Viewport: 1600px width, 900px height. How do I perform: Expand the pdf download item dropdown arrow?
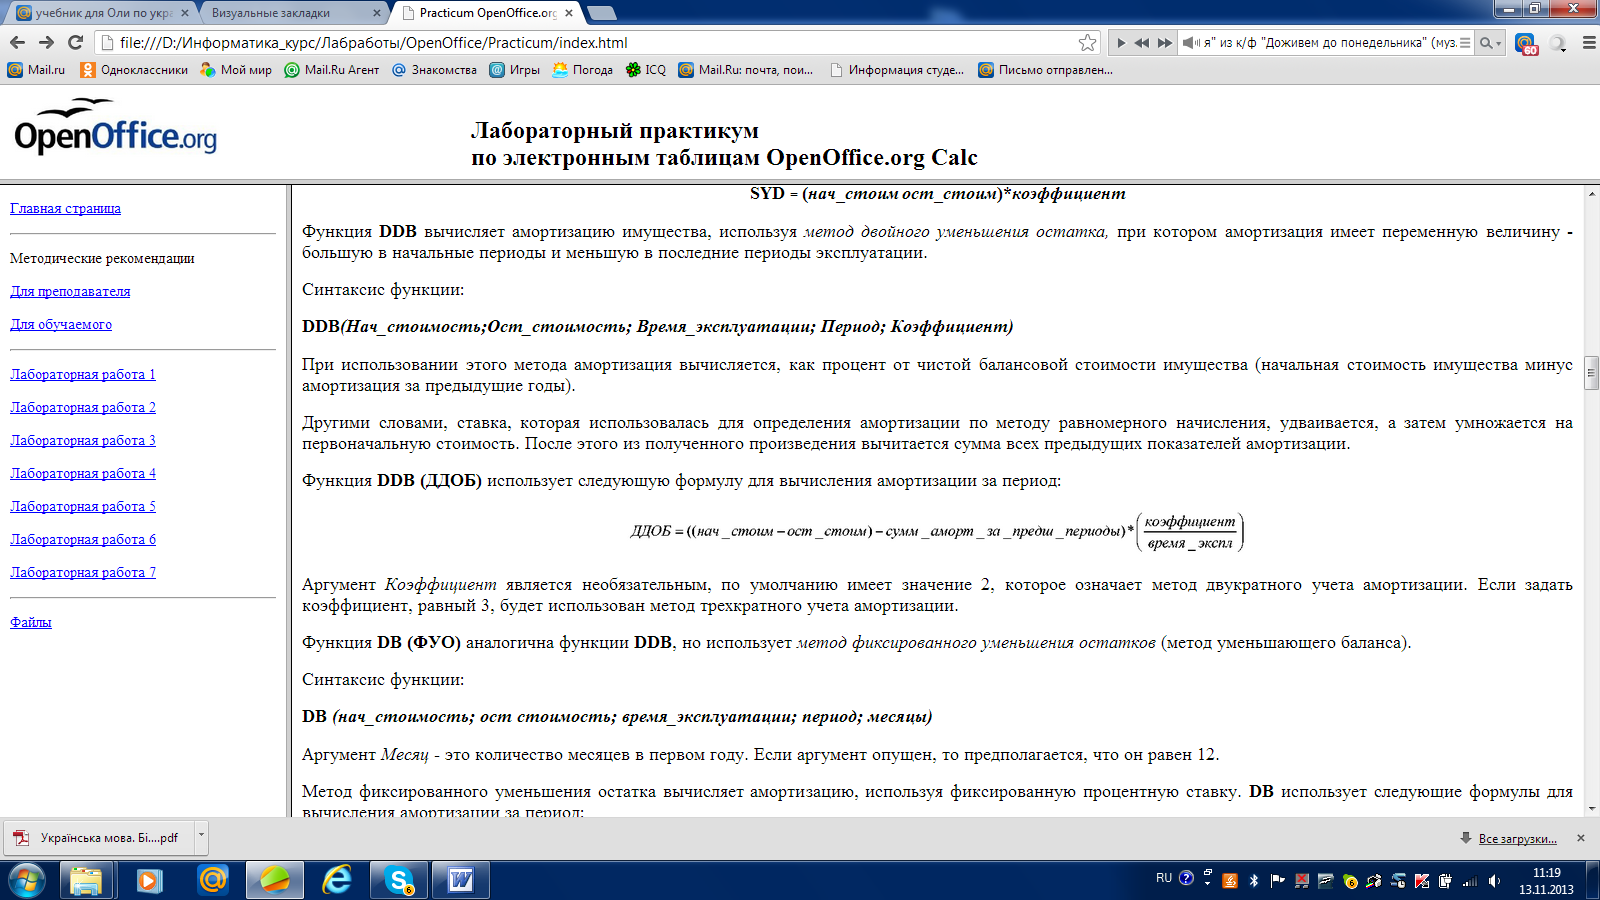(201, 836)
